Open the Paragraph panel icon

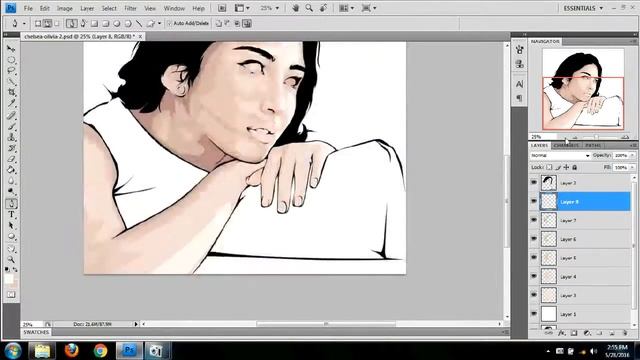point(519,98)
